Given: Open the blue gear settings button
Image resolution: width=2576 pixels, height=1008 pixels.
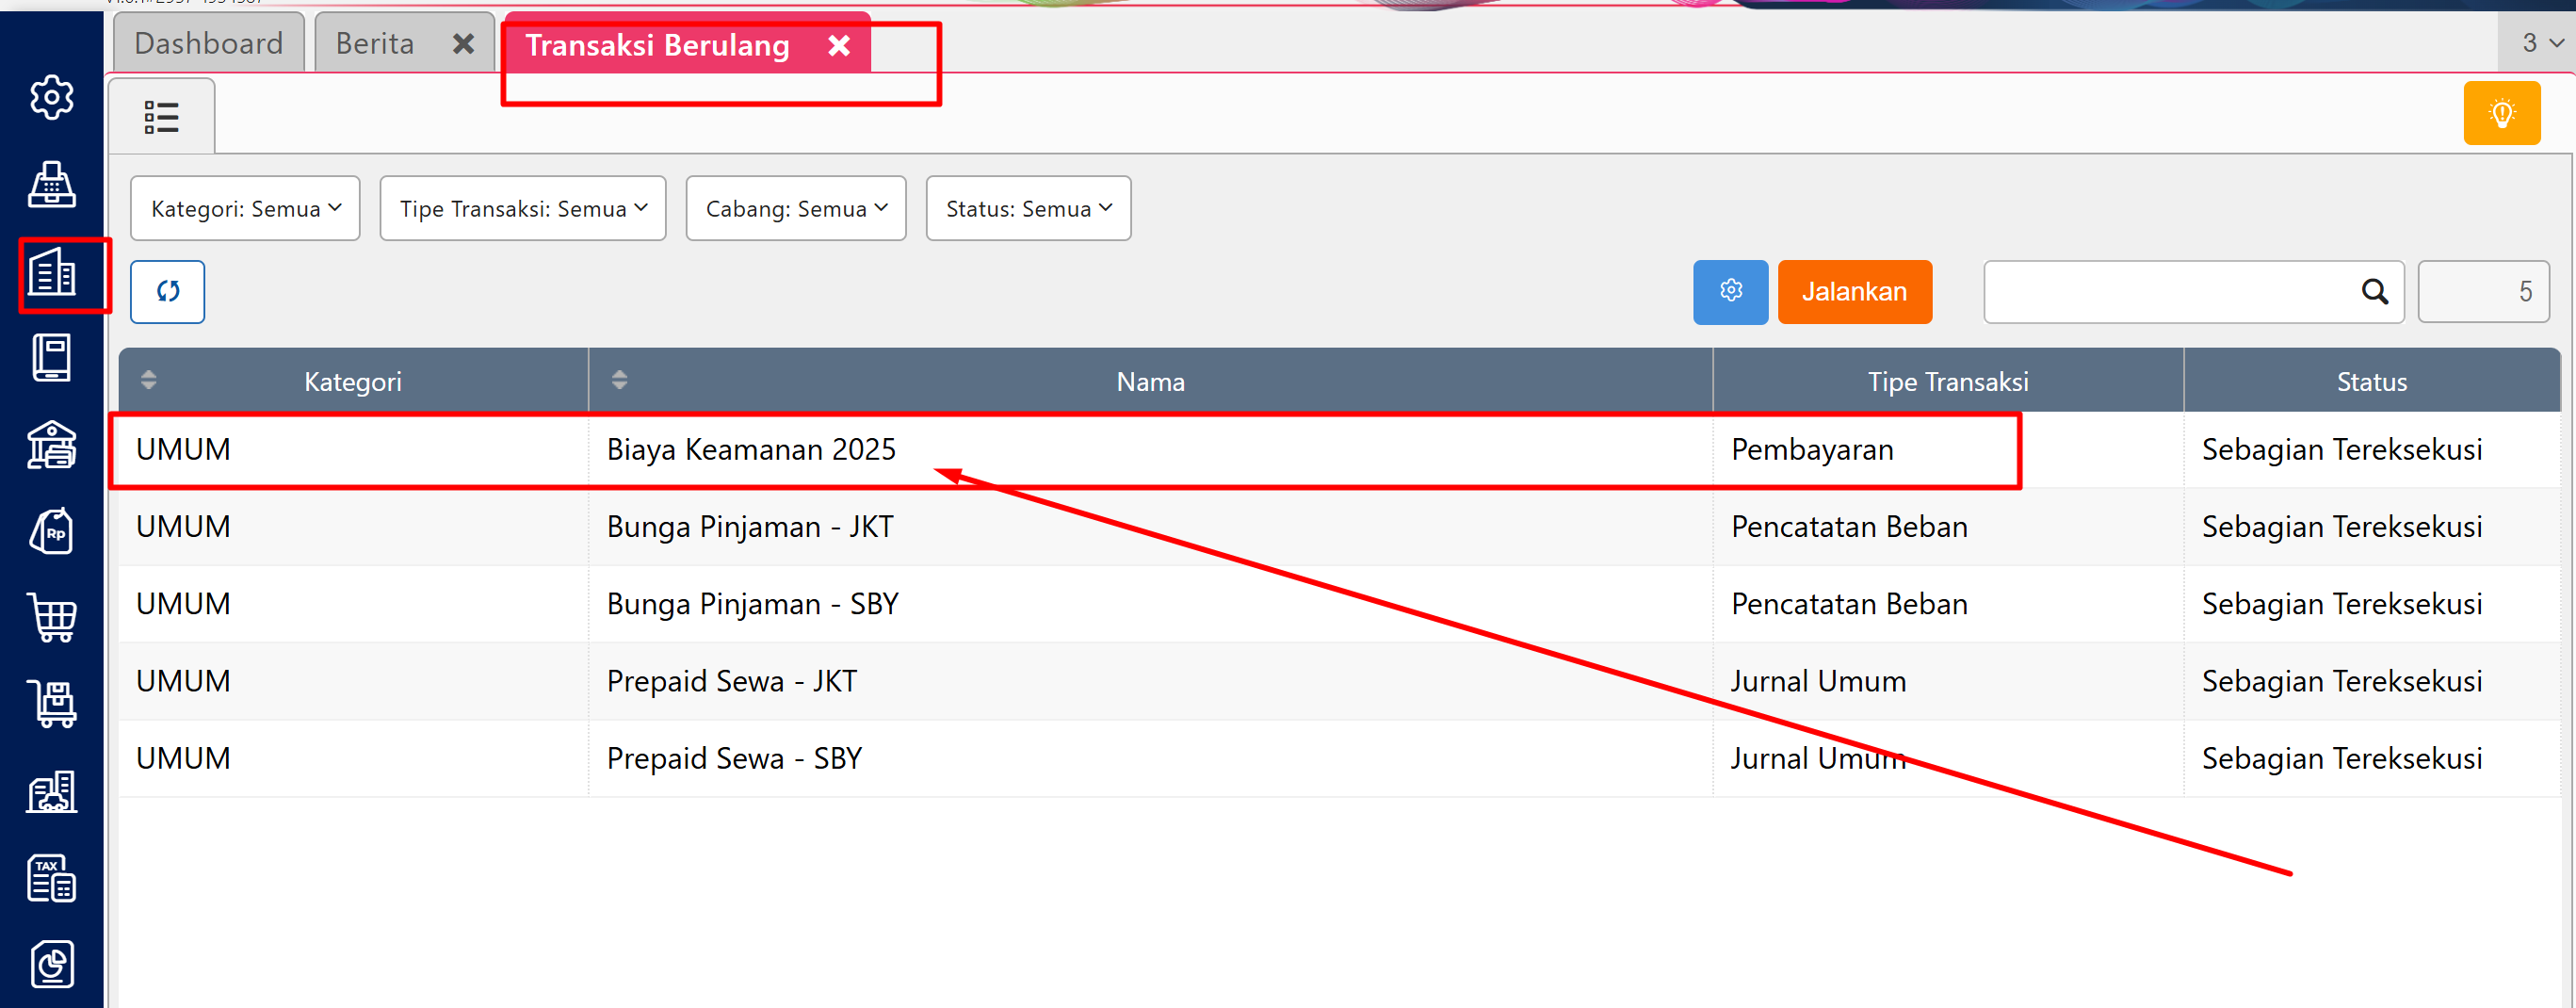Looking at the screenshot, I should pos(1729,292).
